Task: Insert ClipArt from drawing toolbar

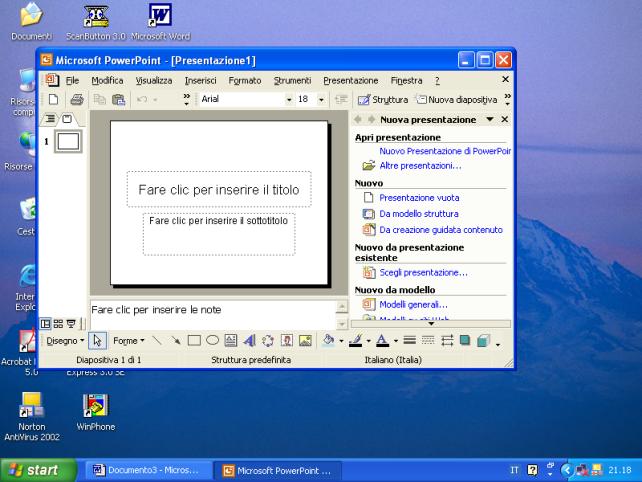Action: pyautogui.click(x=287, y=340)
